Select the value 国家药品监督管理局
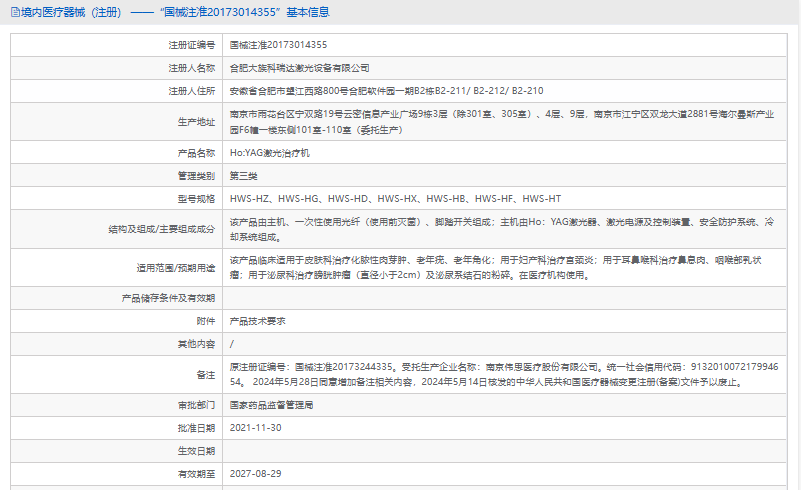801x490 pixels. coord(271,405)
